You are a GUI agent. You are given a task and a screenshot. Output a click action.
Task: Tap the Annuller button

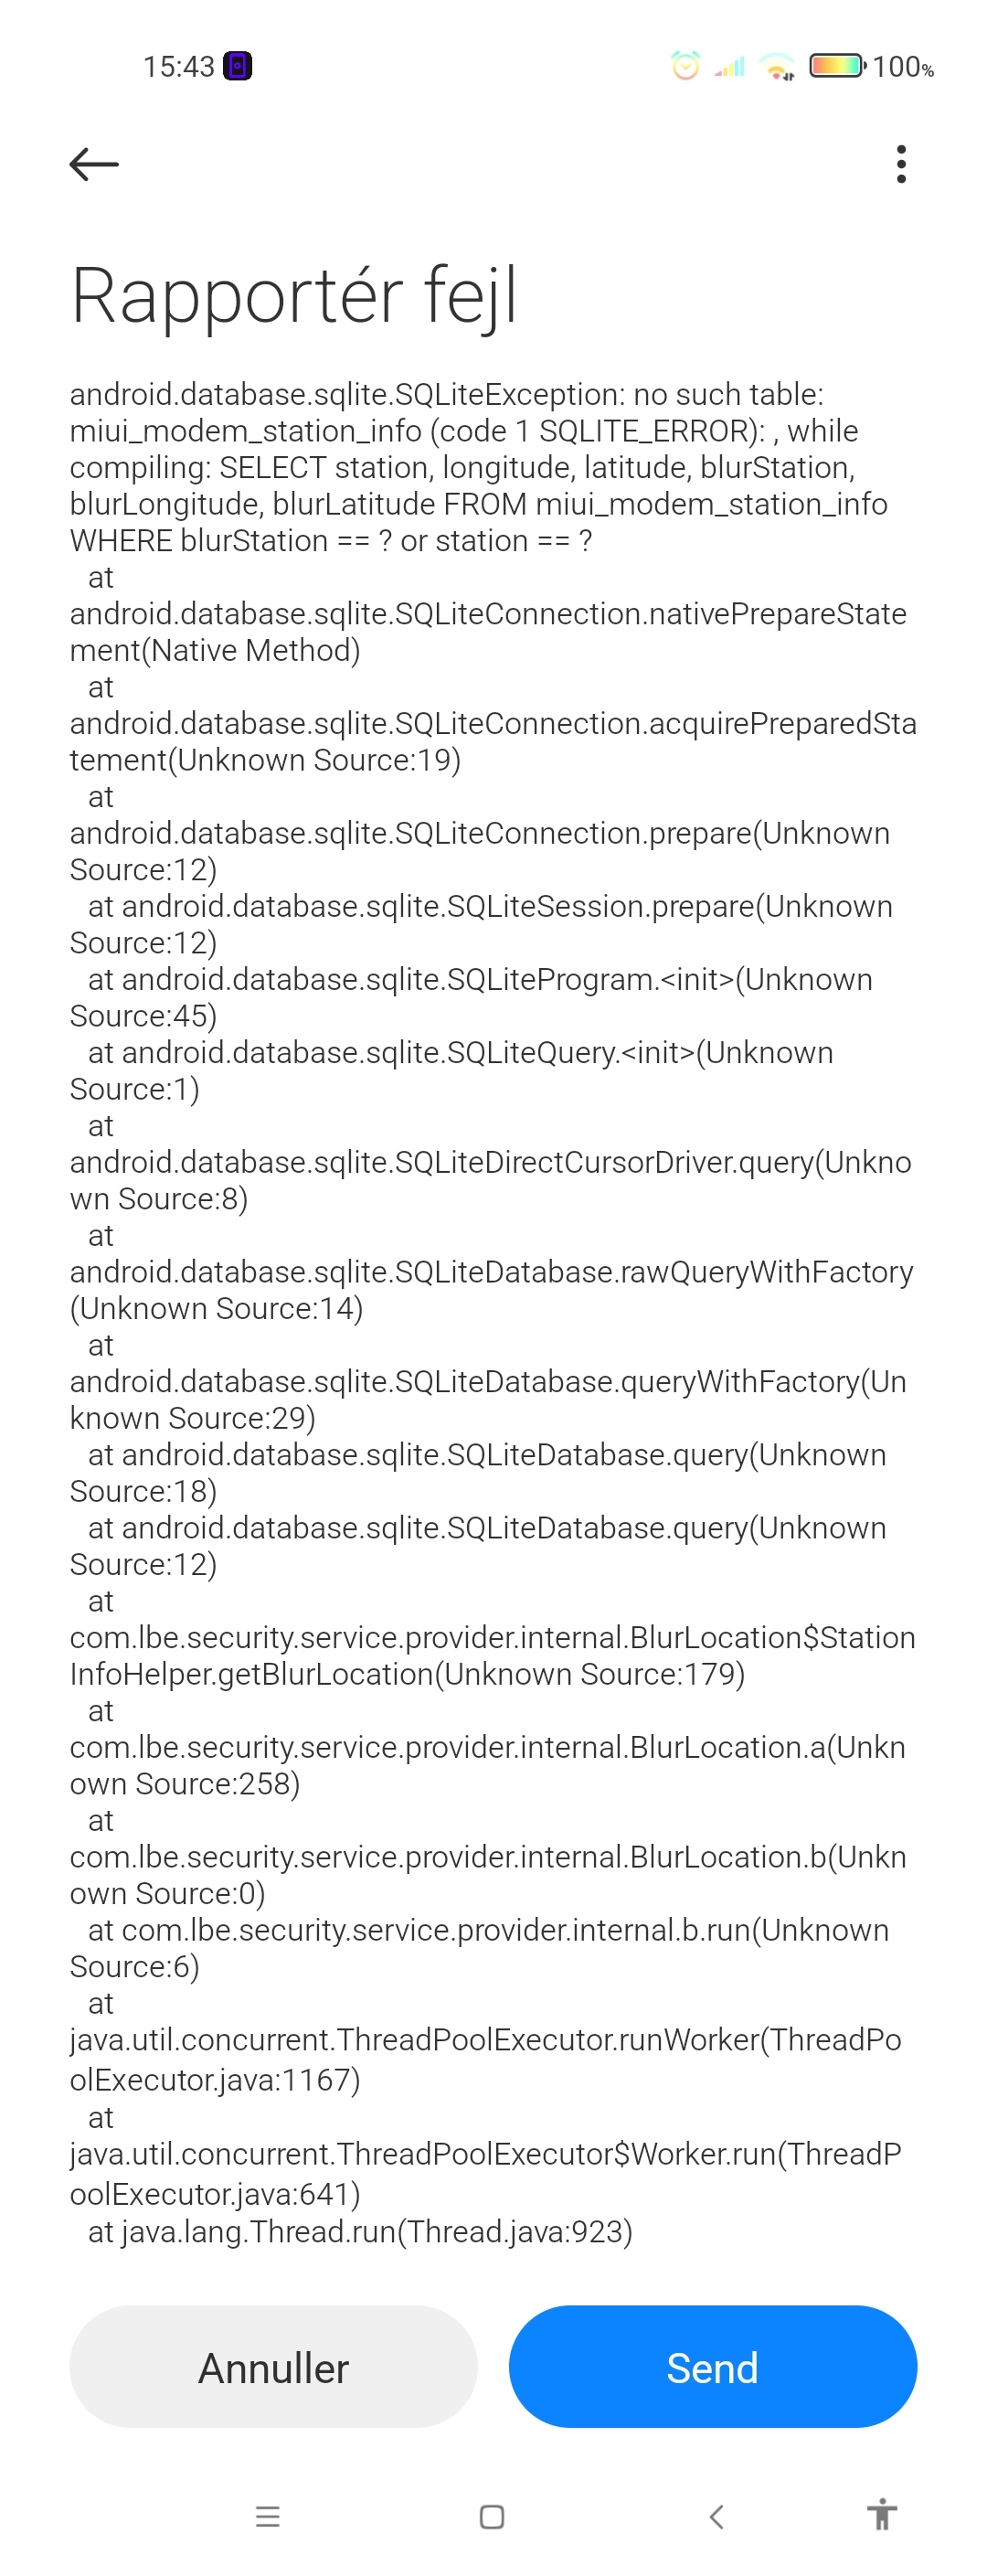point(273,2366)
